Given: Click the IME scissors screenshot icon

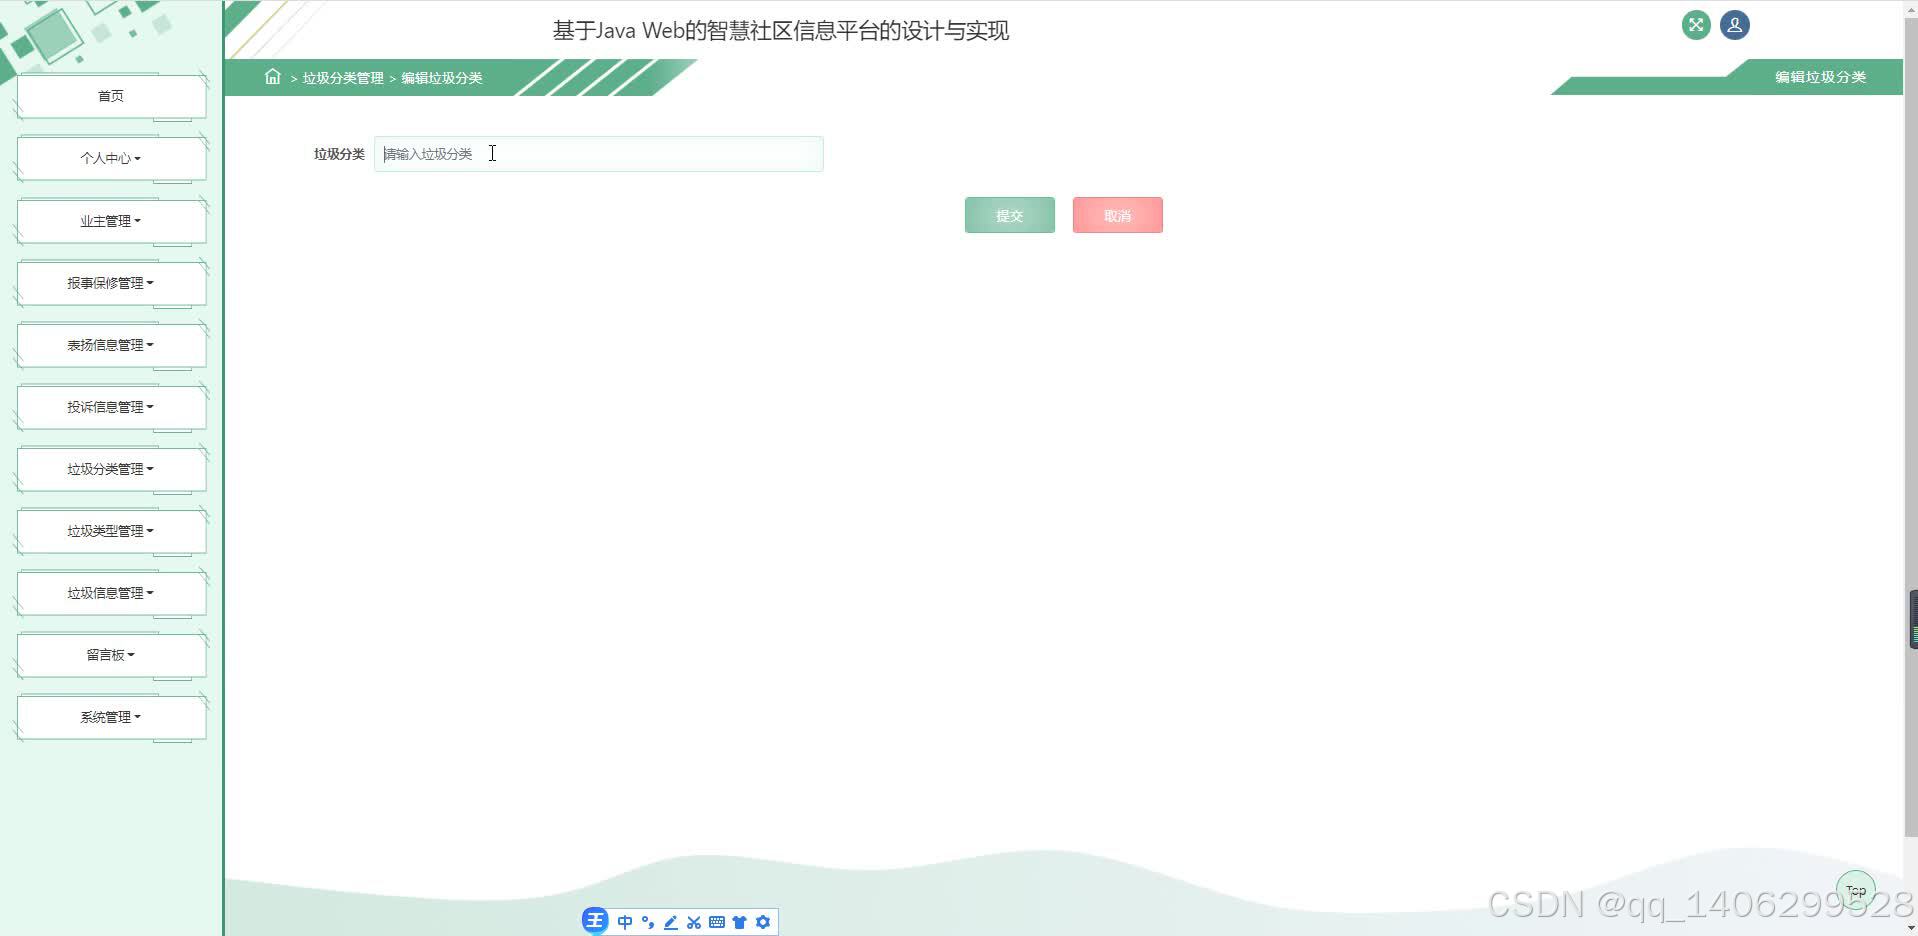Looking at the screenshot, I should (693, 921).
